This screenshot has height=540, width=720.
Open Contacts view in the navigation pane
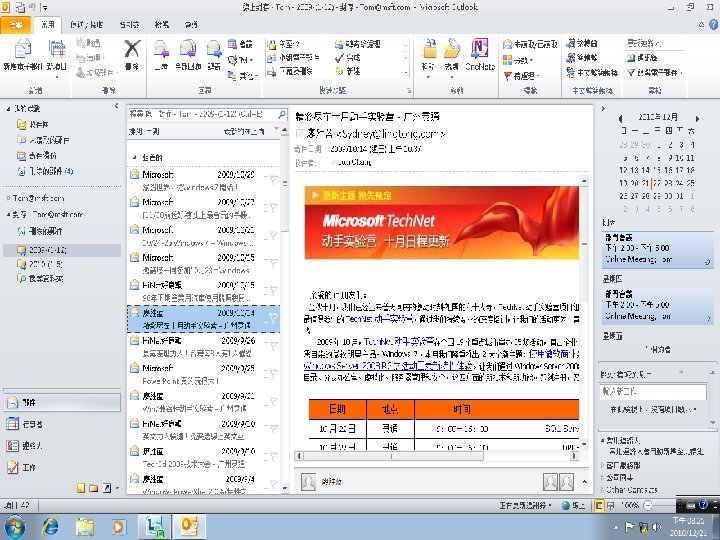coord(62,445)
